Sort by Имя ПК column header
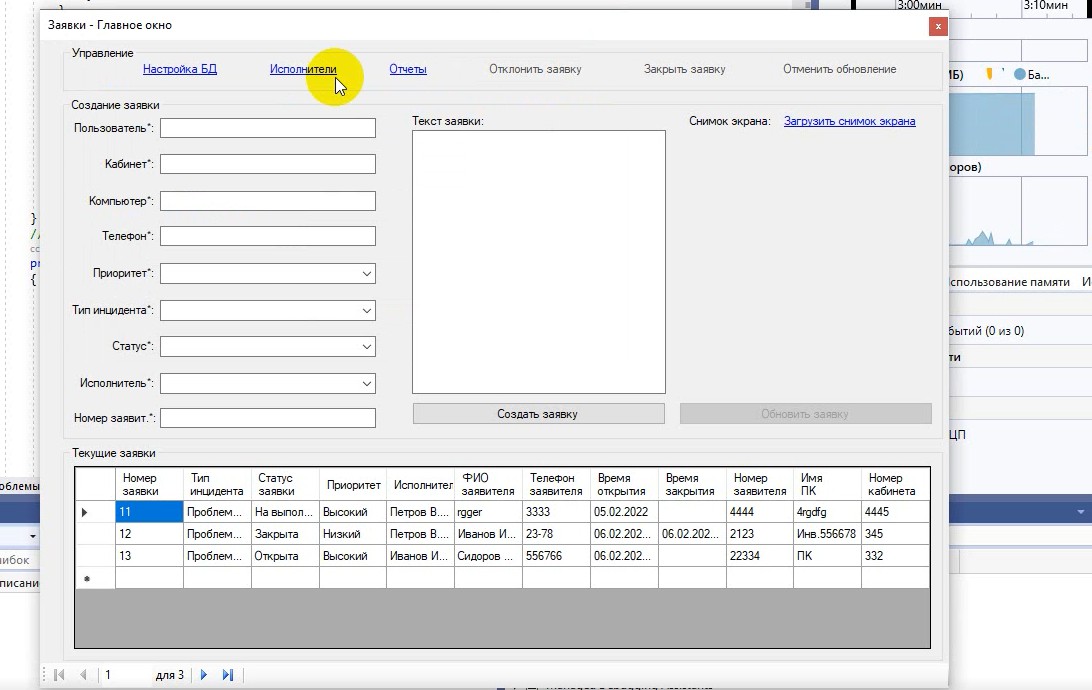 (x=827, y=485)
